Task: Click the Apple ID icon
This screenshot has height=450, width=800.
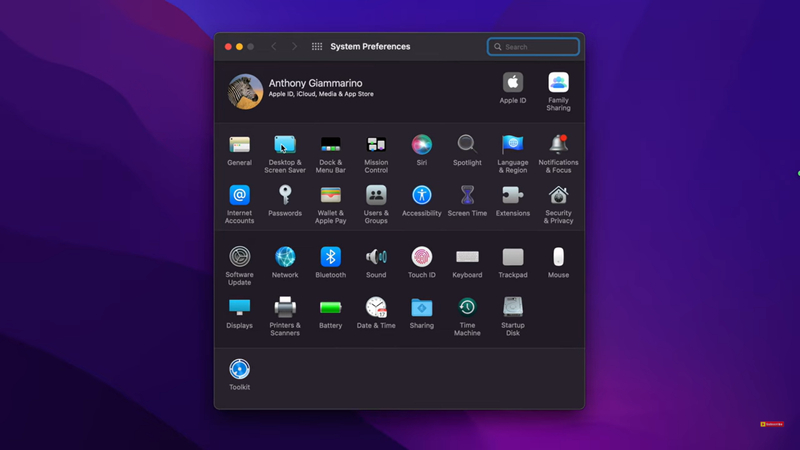Action: click(513, 84)
